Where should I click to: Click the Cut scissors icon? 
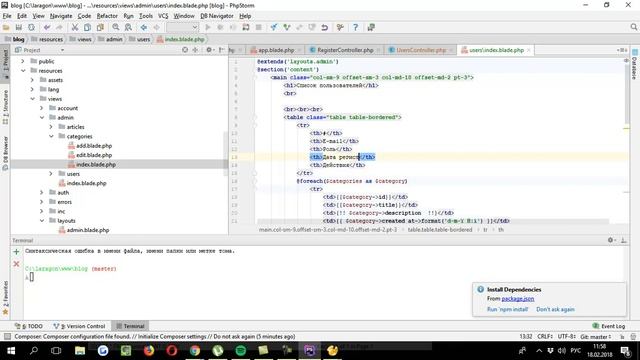75,27
